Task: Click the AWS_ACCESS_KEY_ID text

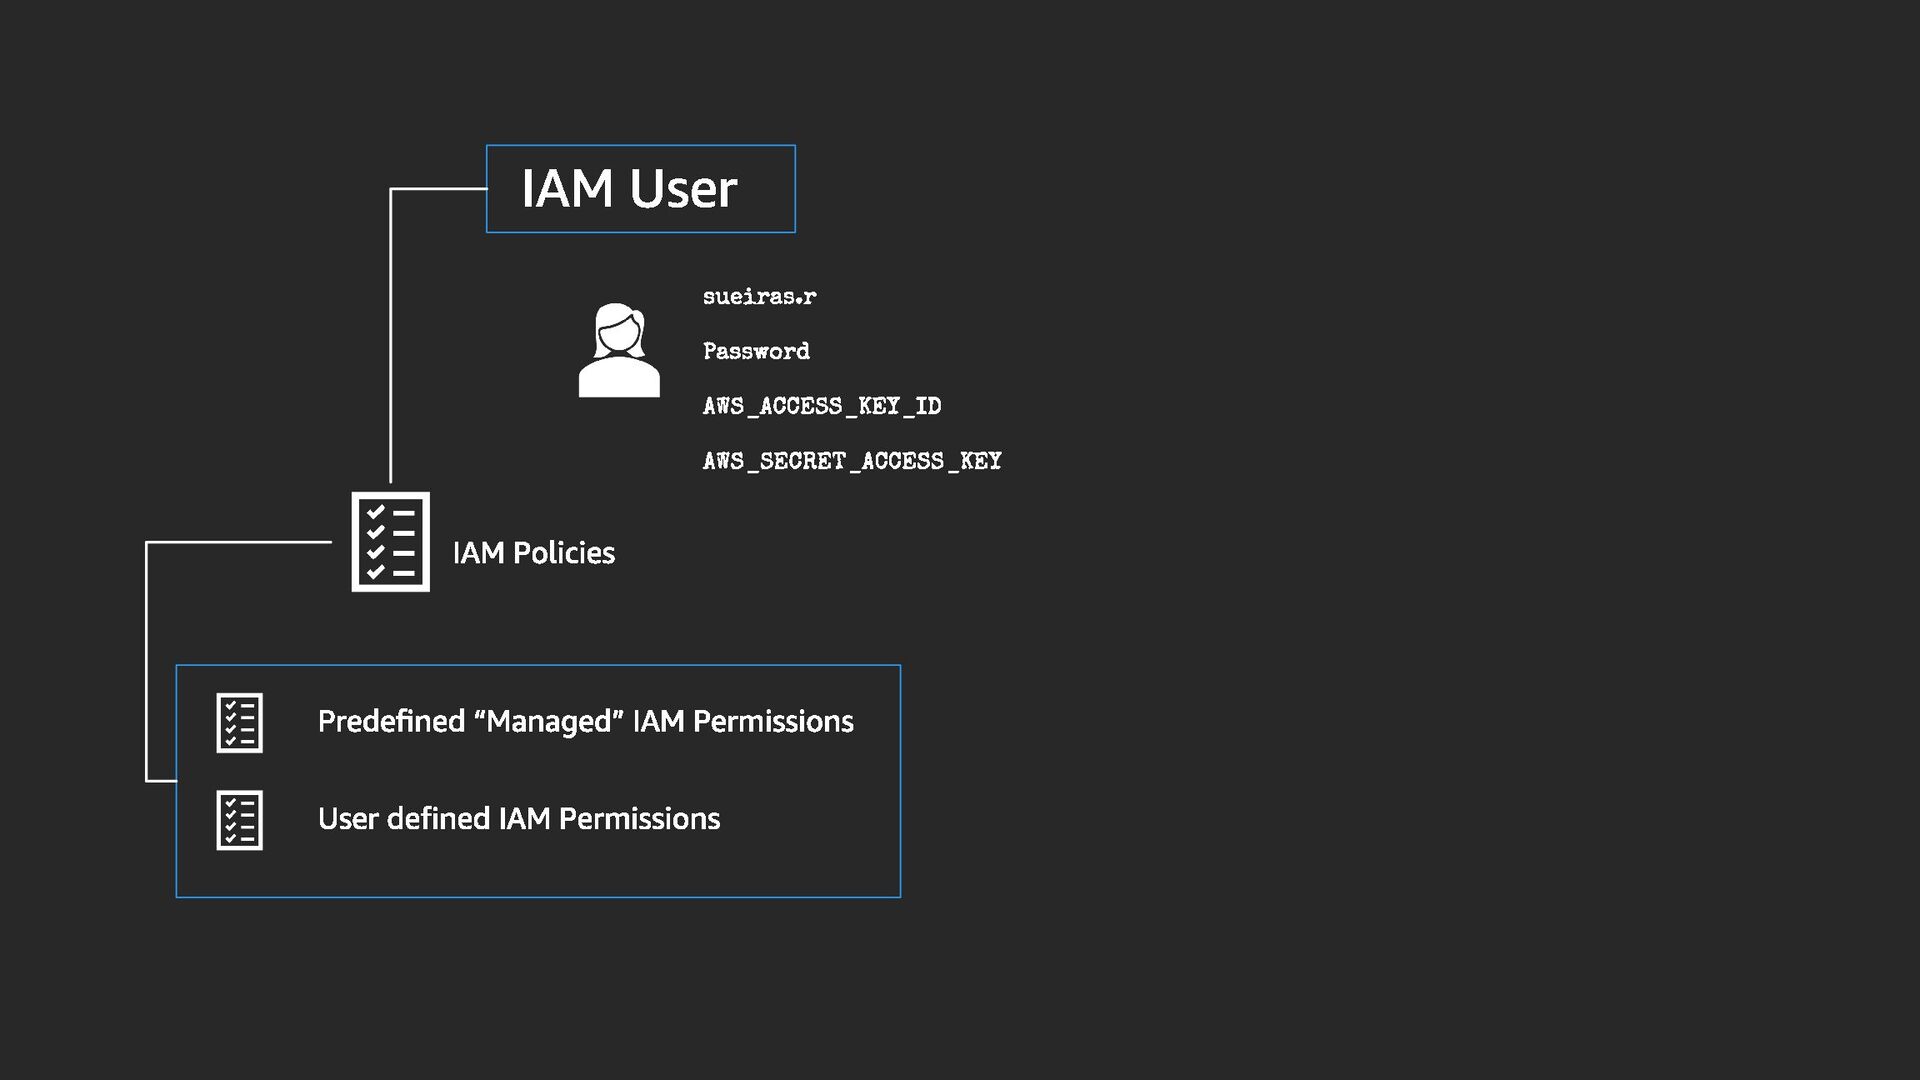Action: [821, 406]
